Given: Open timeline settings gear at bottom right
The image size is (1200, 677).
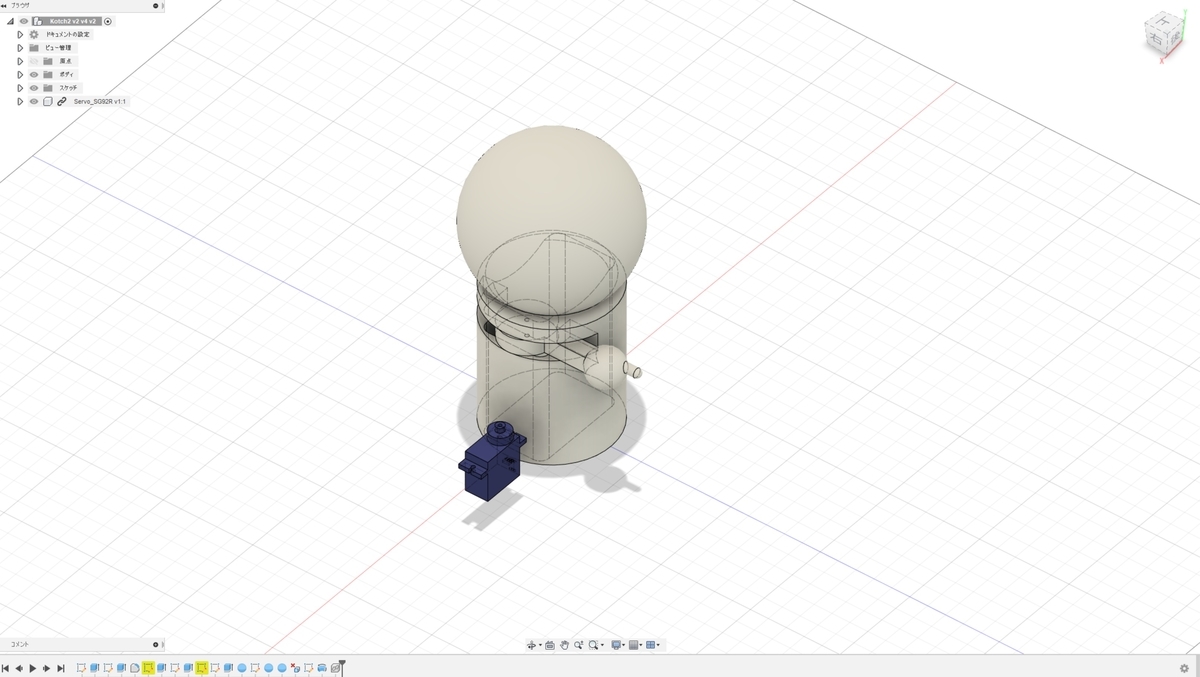Looking at the screenshot, I should point(1184,668).
